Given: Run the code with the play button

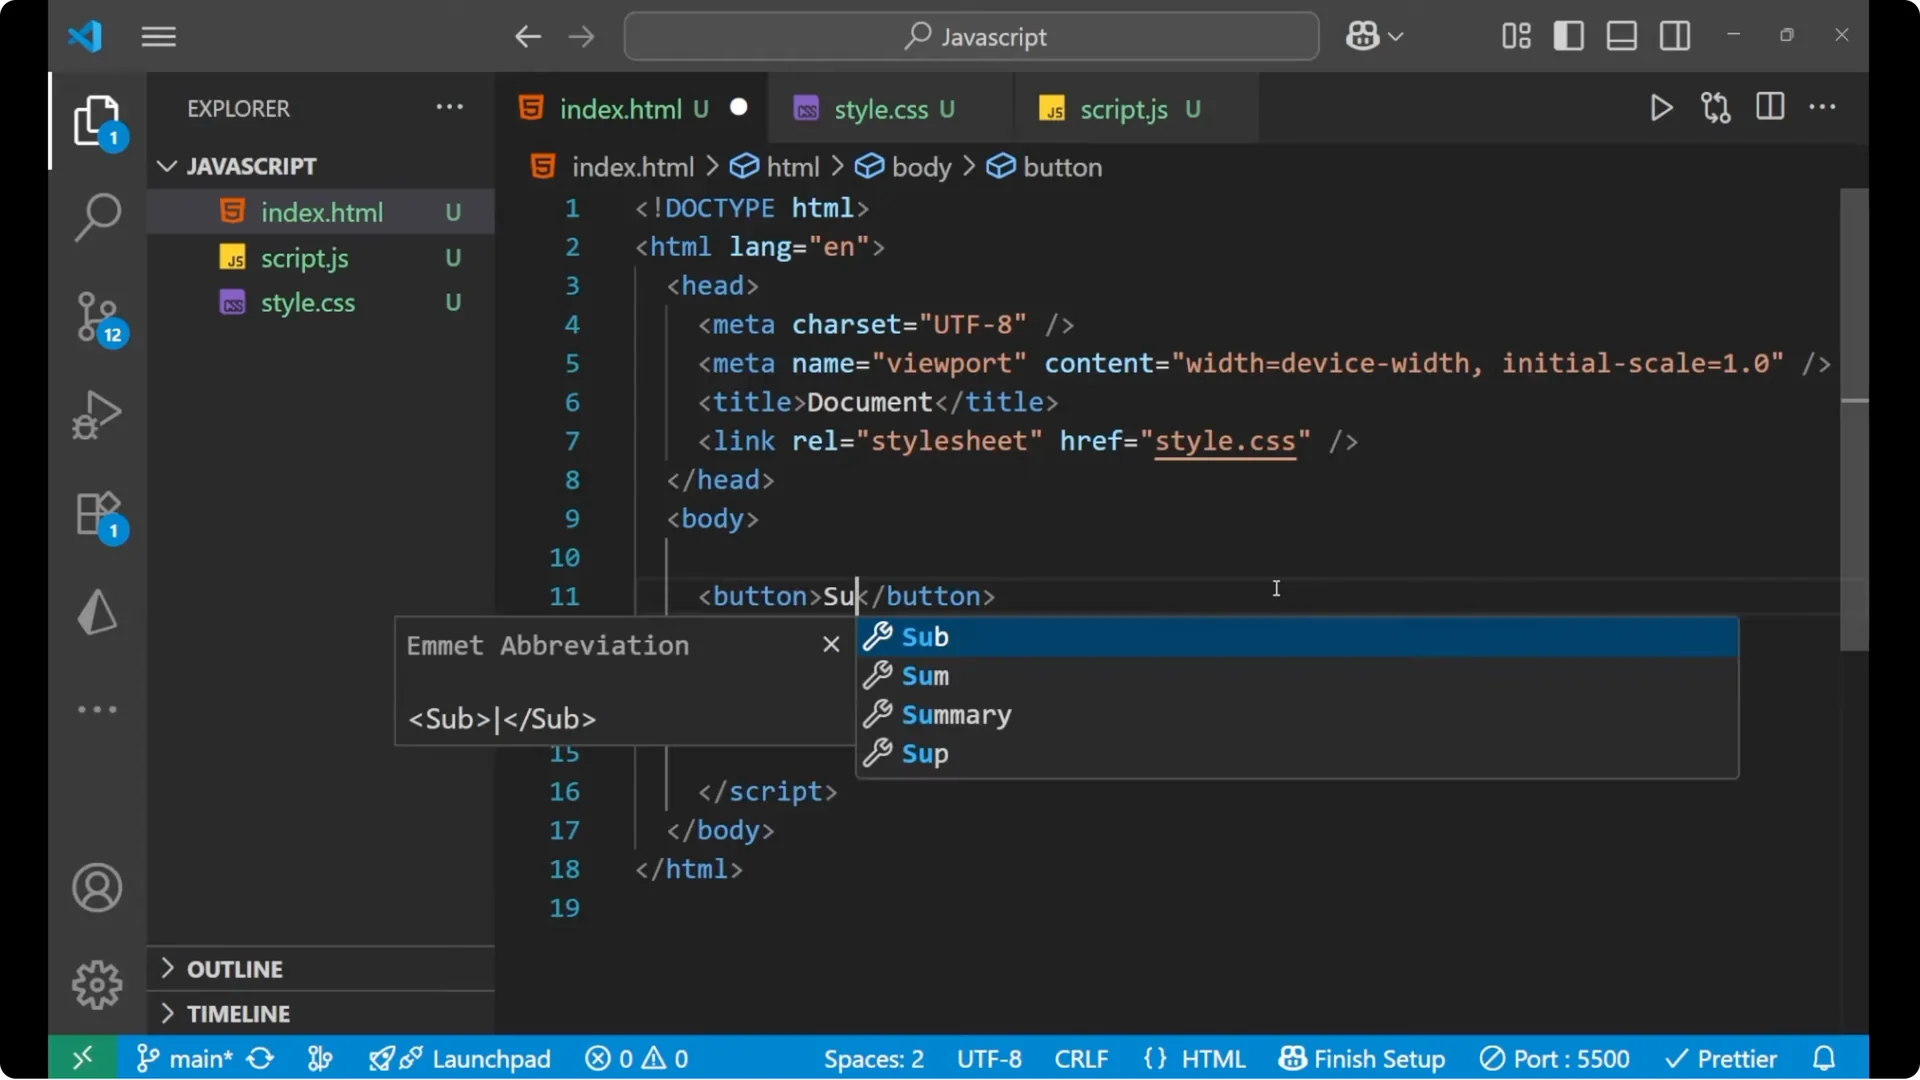Looking at the screenshot, I should coord(1661,108).
